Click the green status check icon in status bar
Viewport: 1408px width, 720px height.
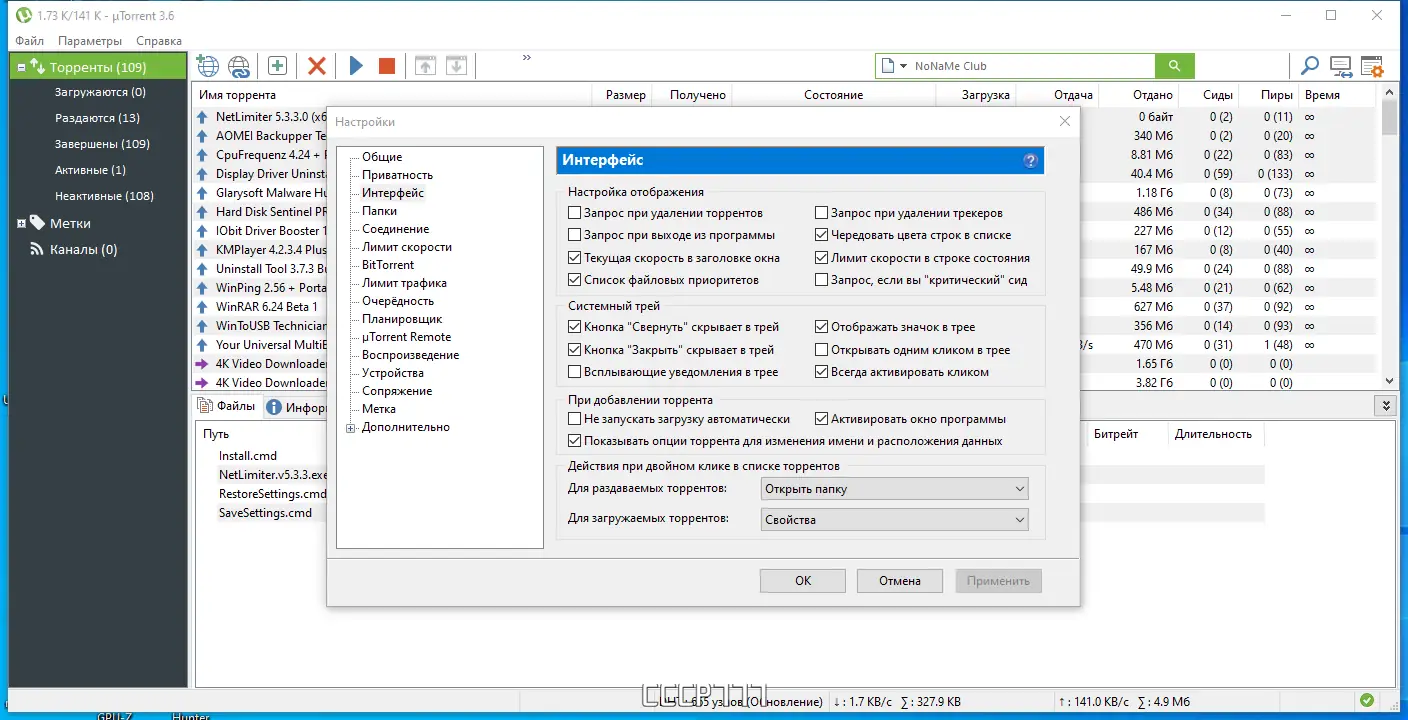tap(1367, 700)
